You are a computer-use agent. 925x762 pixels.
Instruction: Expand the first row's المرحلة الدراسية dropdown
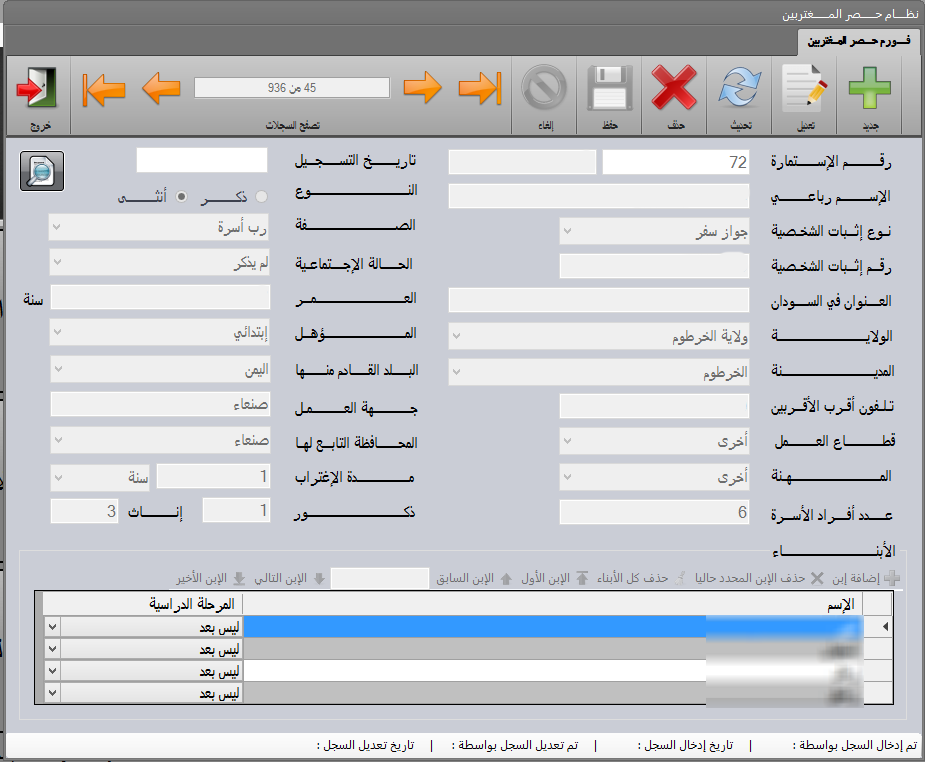tap(53, 626)
